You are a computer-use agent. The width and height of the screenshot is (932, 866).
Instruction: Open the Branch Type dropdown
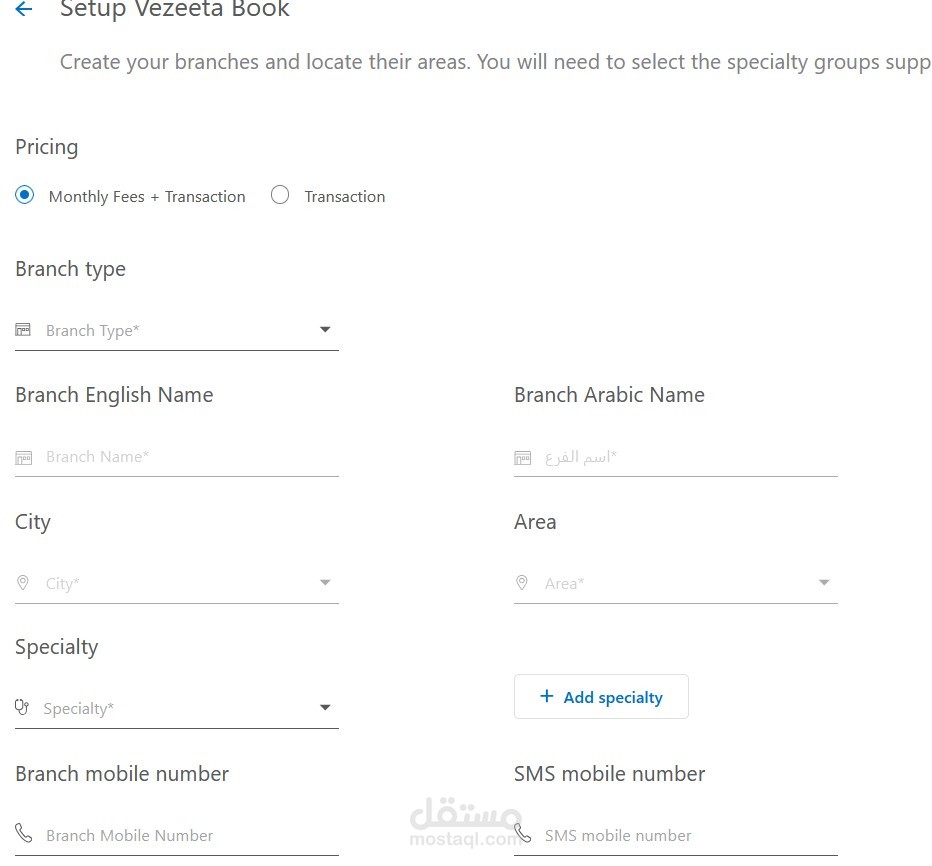[x=325, y=330]
